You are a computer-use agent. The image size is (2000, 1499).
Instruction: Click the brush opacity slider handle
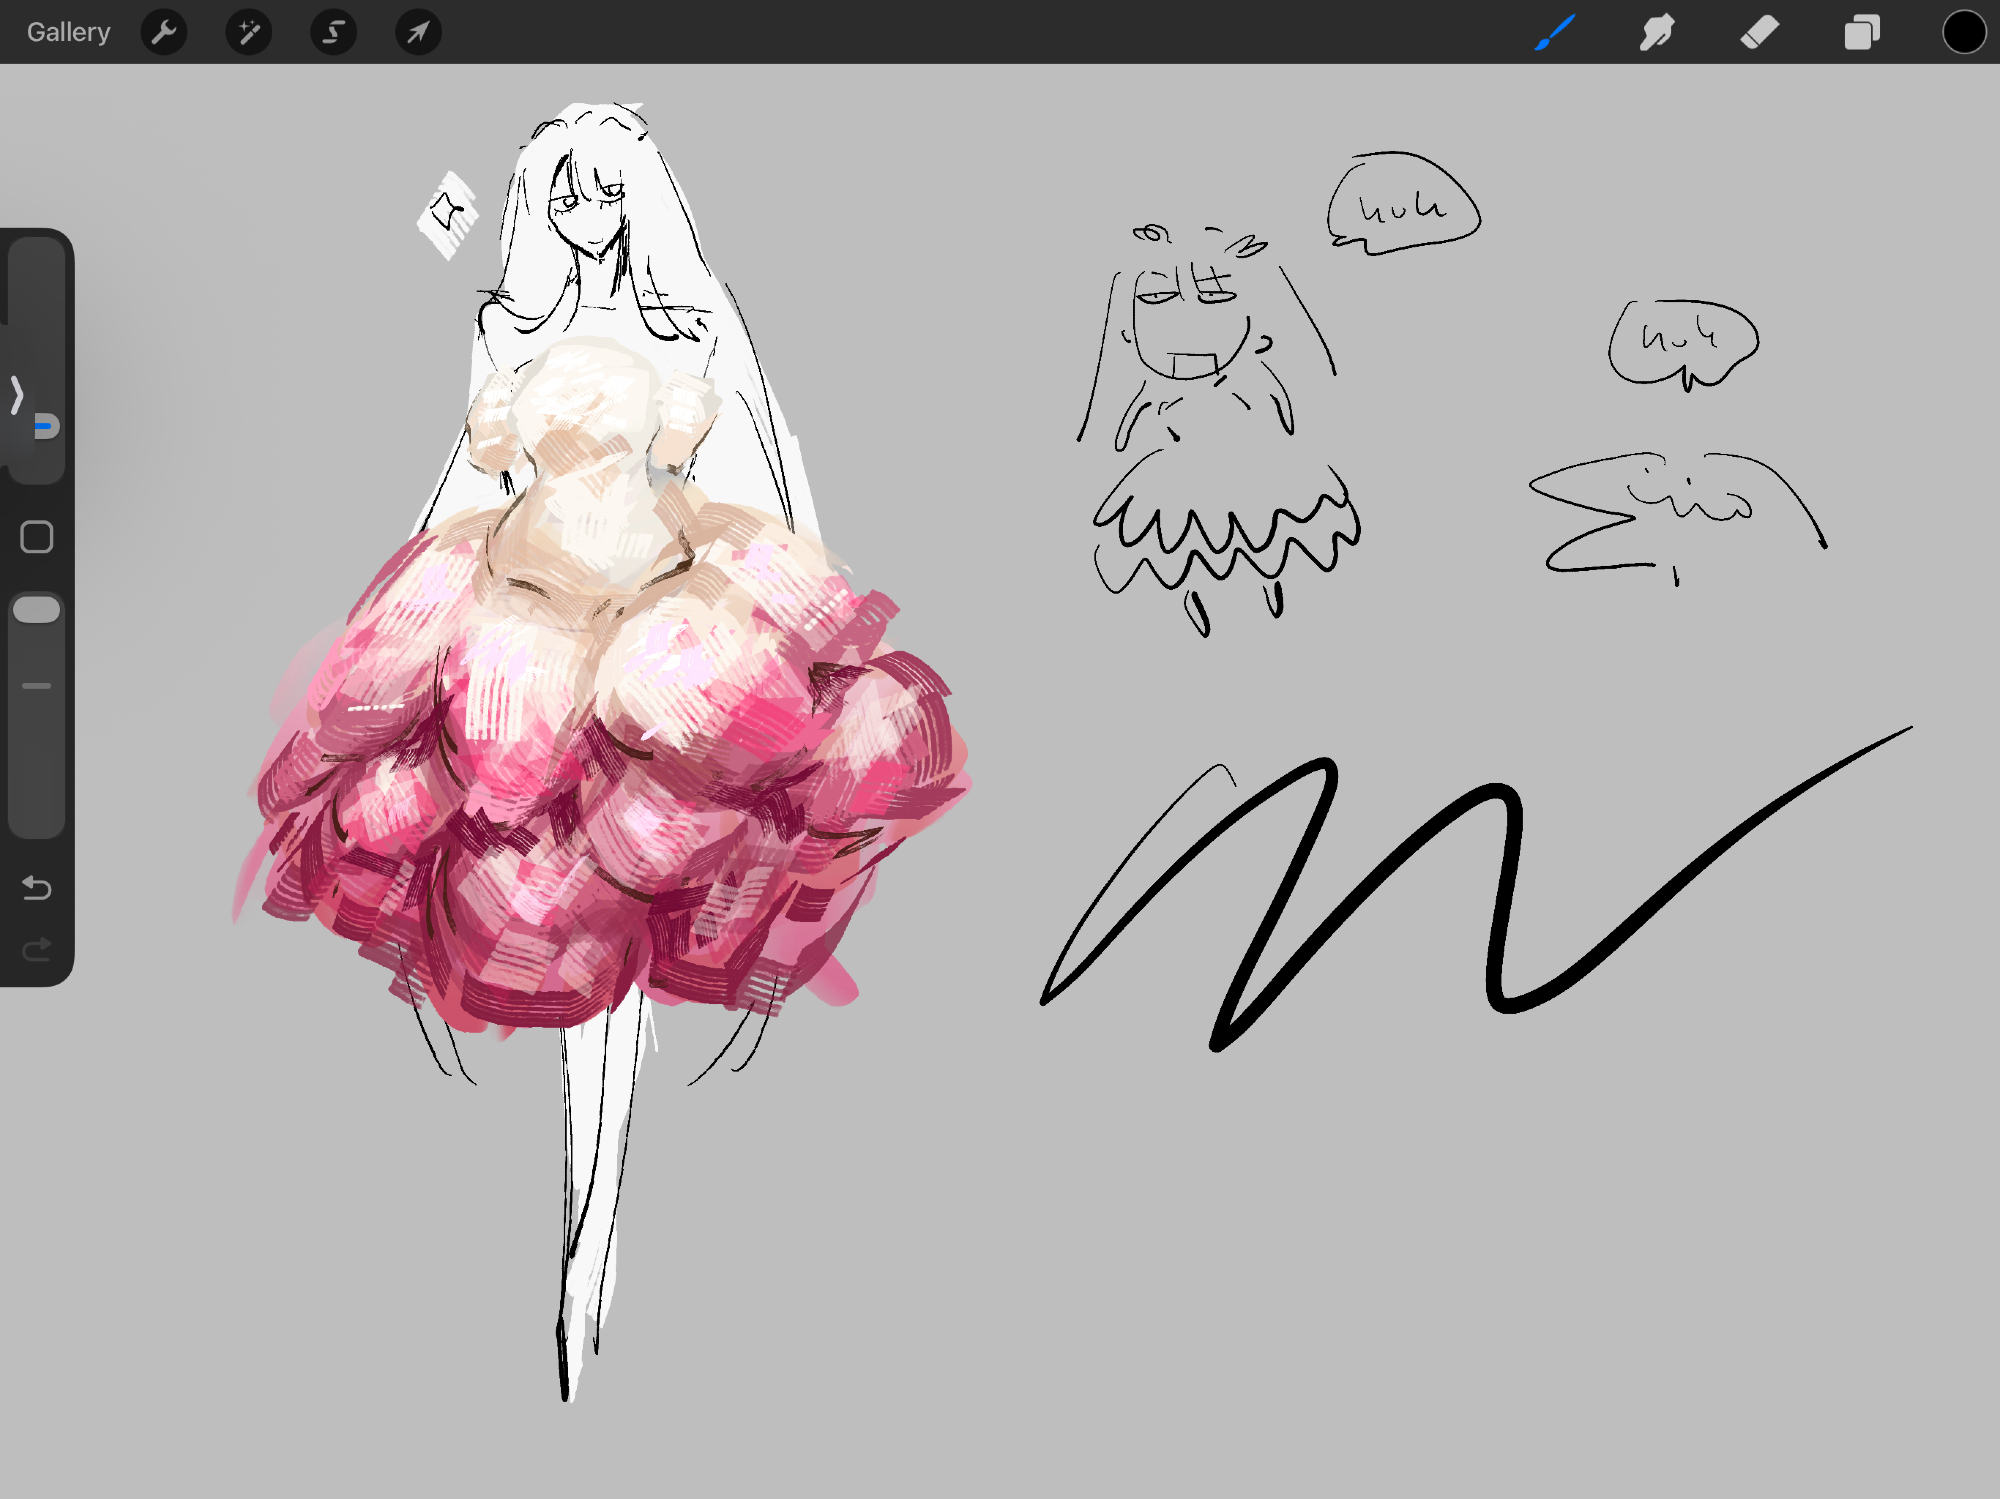[37, 610]
